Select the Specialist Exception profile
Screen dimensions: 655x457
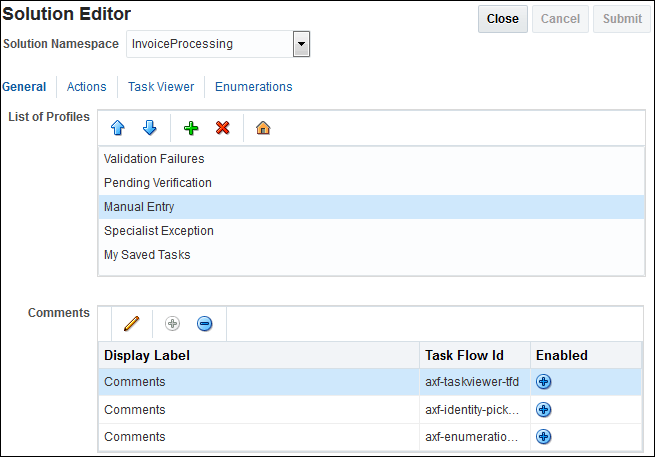[371, 231]
